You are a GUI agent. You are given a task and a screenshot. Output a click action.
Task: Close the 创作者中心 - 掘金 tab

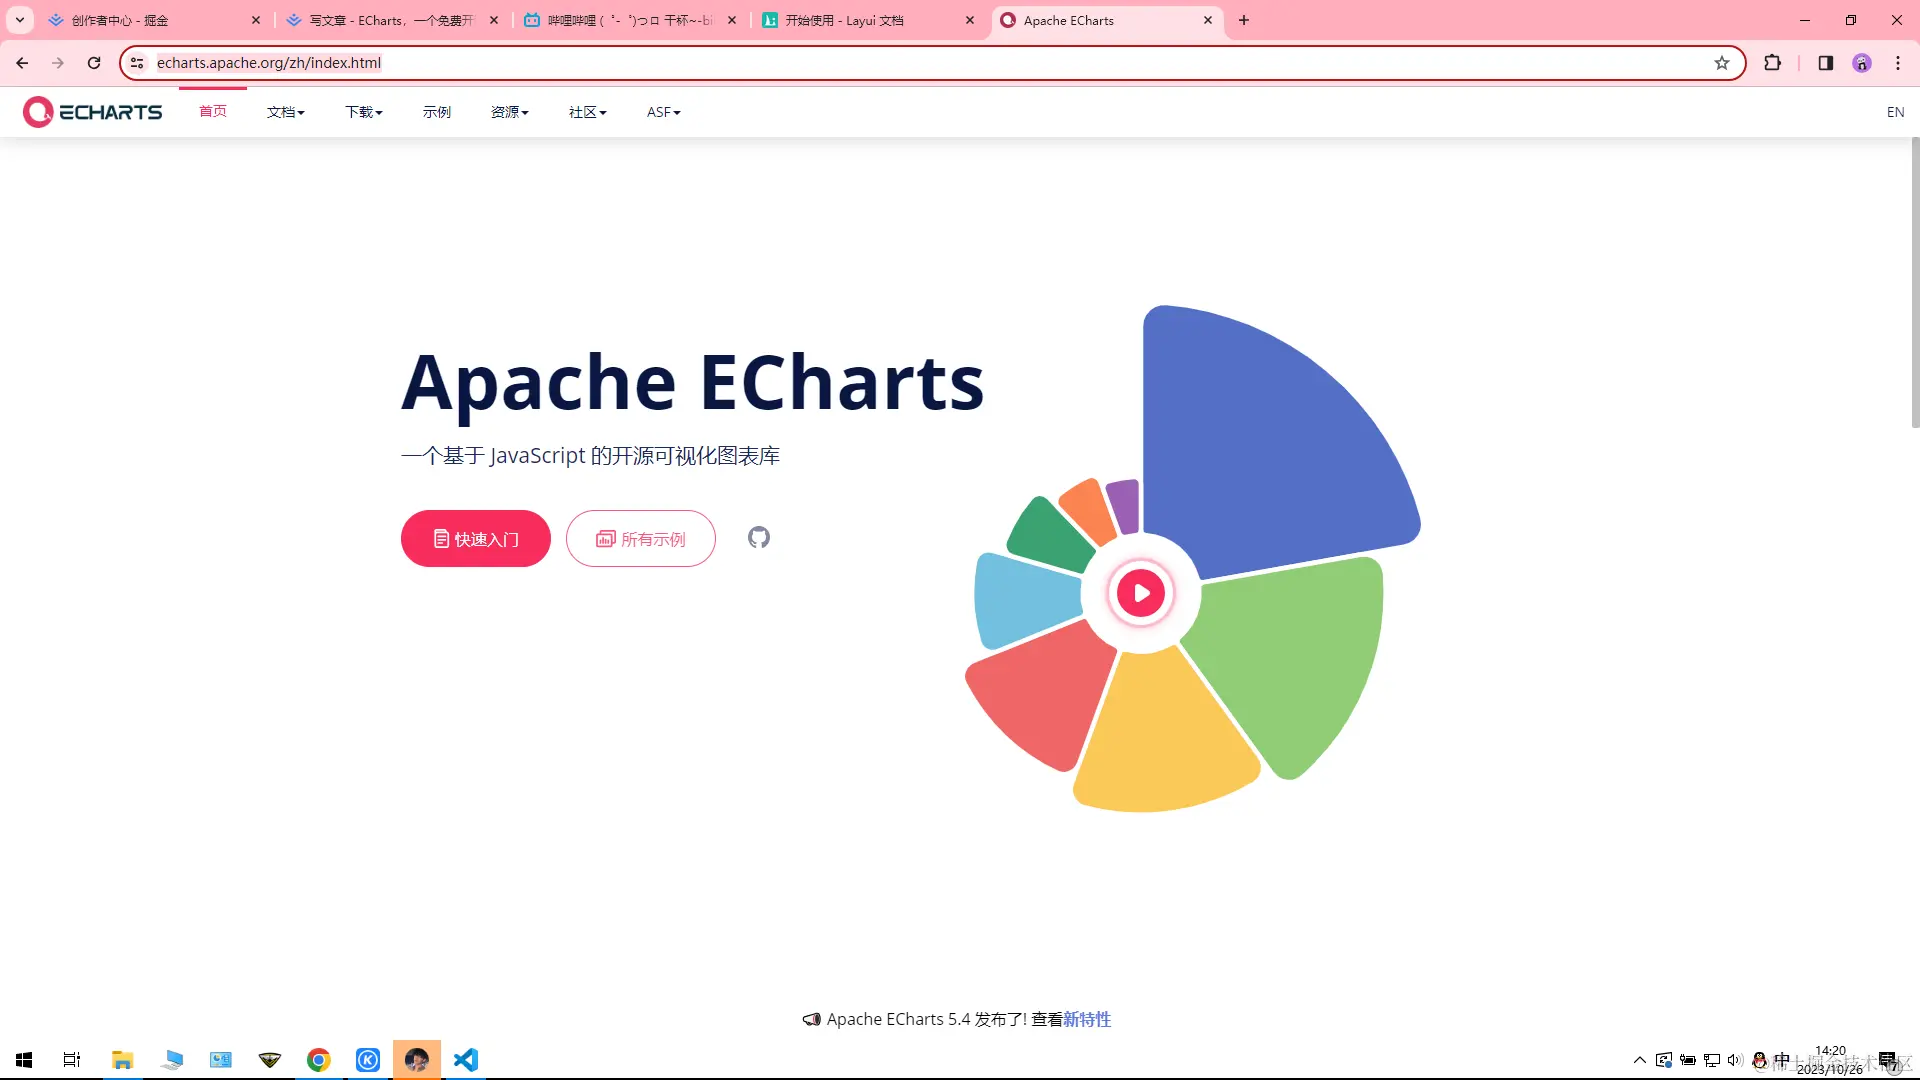coord(256,20)
